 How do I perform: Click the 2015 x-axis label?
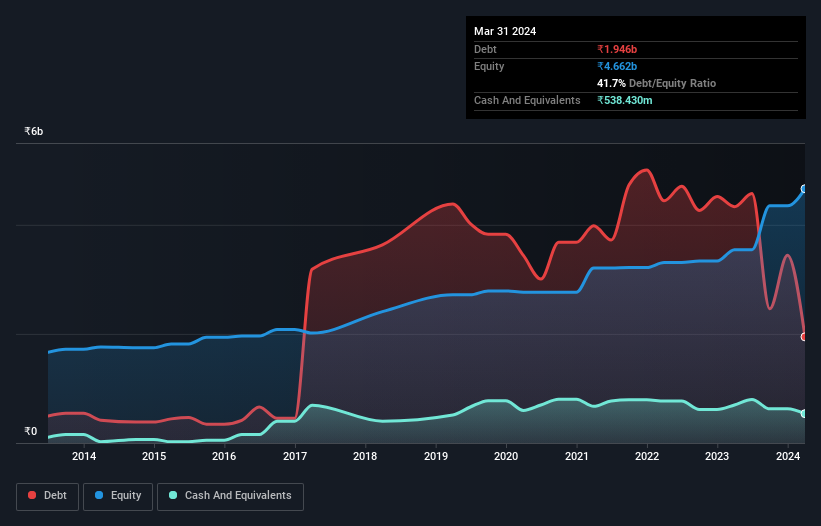coord(154,456)
